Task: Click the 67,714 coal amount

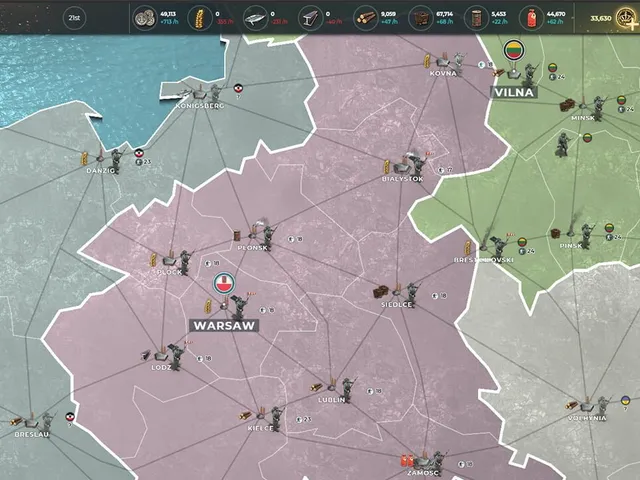Action: (444, 14)
